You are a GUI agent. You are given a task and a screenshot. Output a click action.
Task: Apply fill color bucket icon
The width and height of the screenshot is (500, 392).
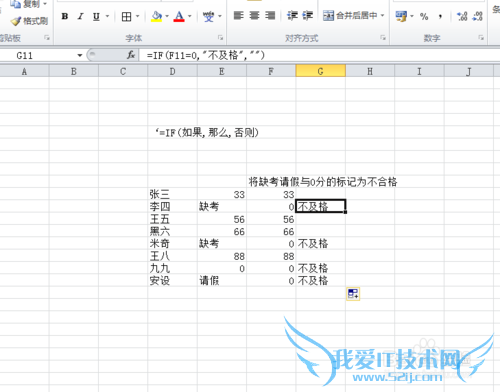156,16
